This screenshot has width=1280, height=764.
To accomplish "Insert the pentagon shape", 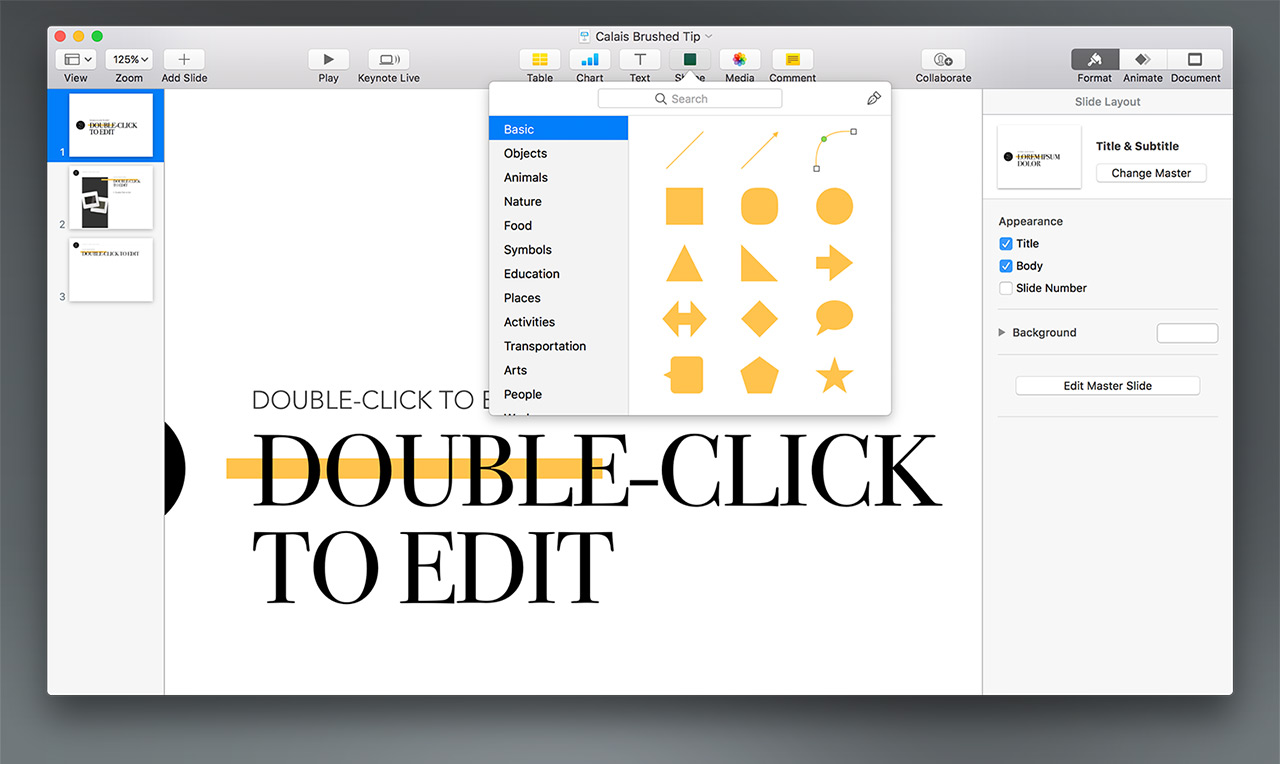I will 759,376.
